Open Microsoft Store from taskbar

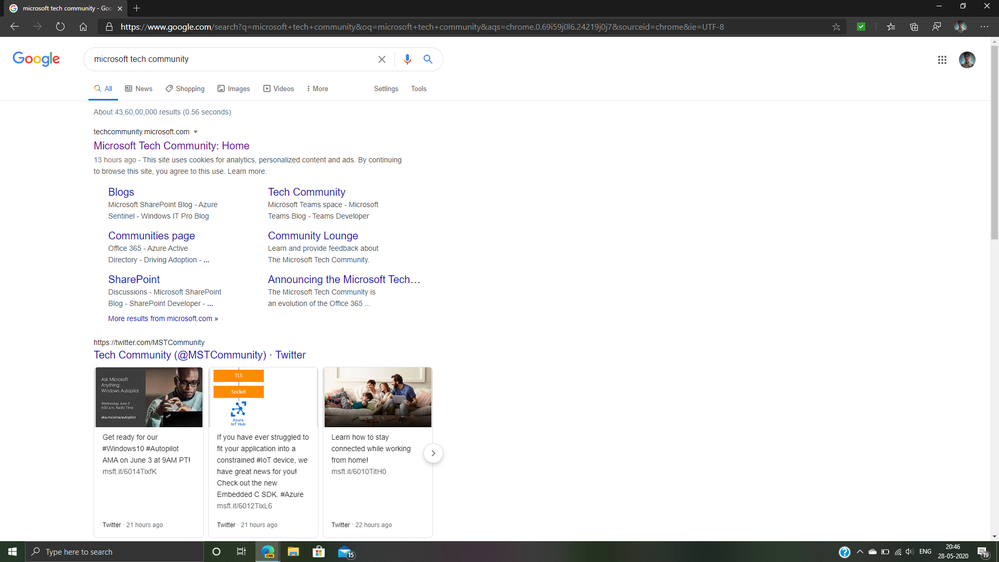pyautogui.click(x=319, y=552)
